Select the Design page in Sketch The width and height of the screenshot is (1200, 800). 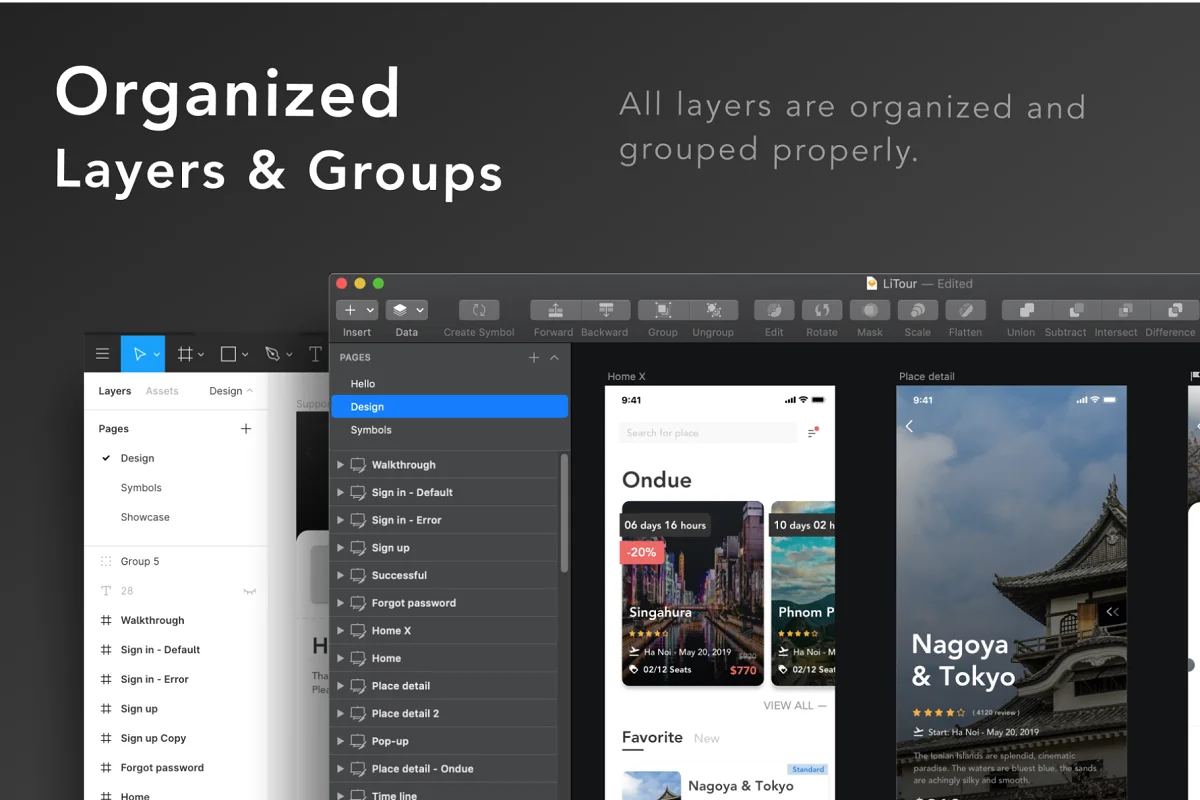(x=449, y=407)
